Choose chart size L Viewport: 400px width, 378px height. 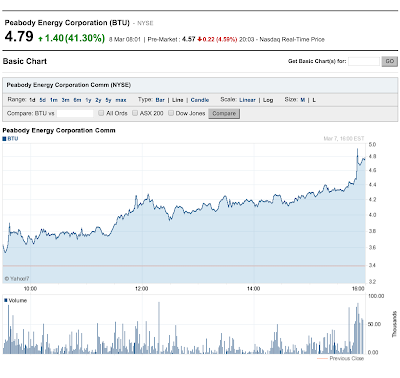pos(314,100)
